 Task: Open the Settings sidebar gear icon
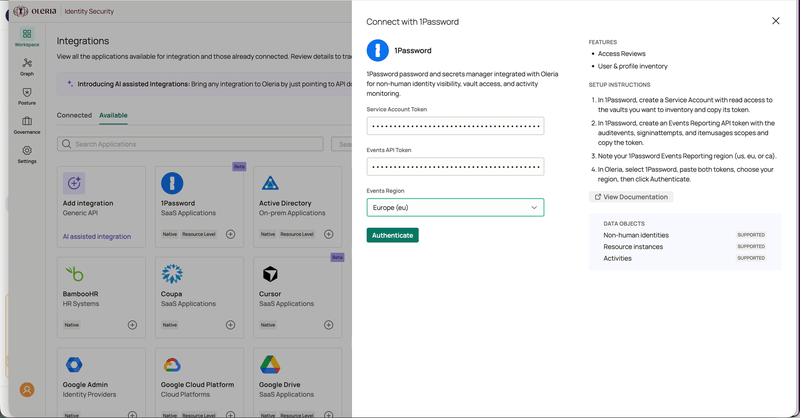tap(27, 151)
